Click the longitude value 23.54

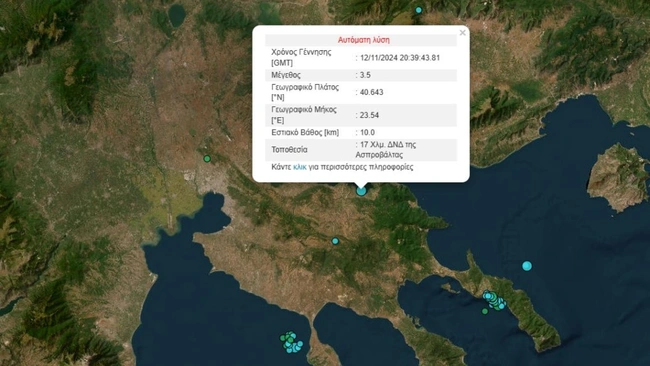click(369, 115)
